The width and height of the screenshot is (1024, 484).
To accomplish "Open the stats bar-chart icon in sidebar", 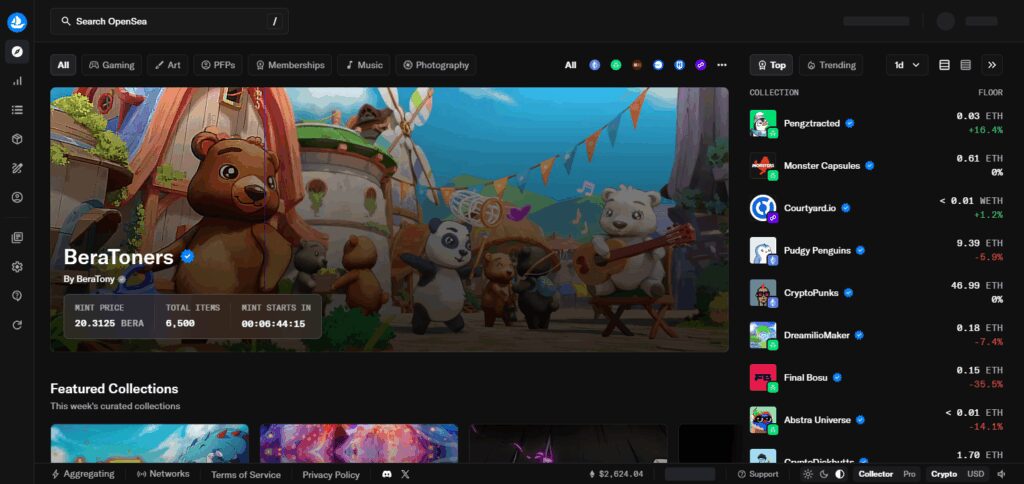I will pyautogui.click(x=18, y=81).
